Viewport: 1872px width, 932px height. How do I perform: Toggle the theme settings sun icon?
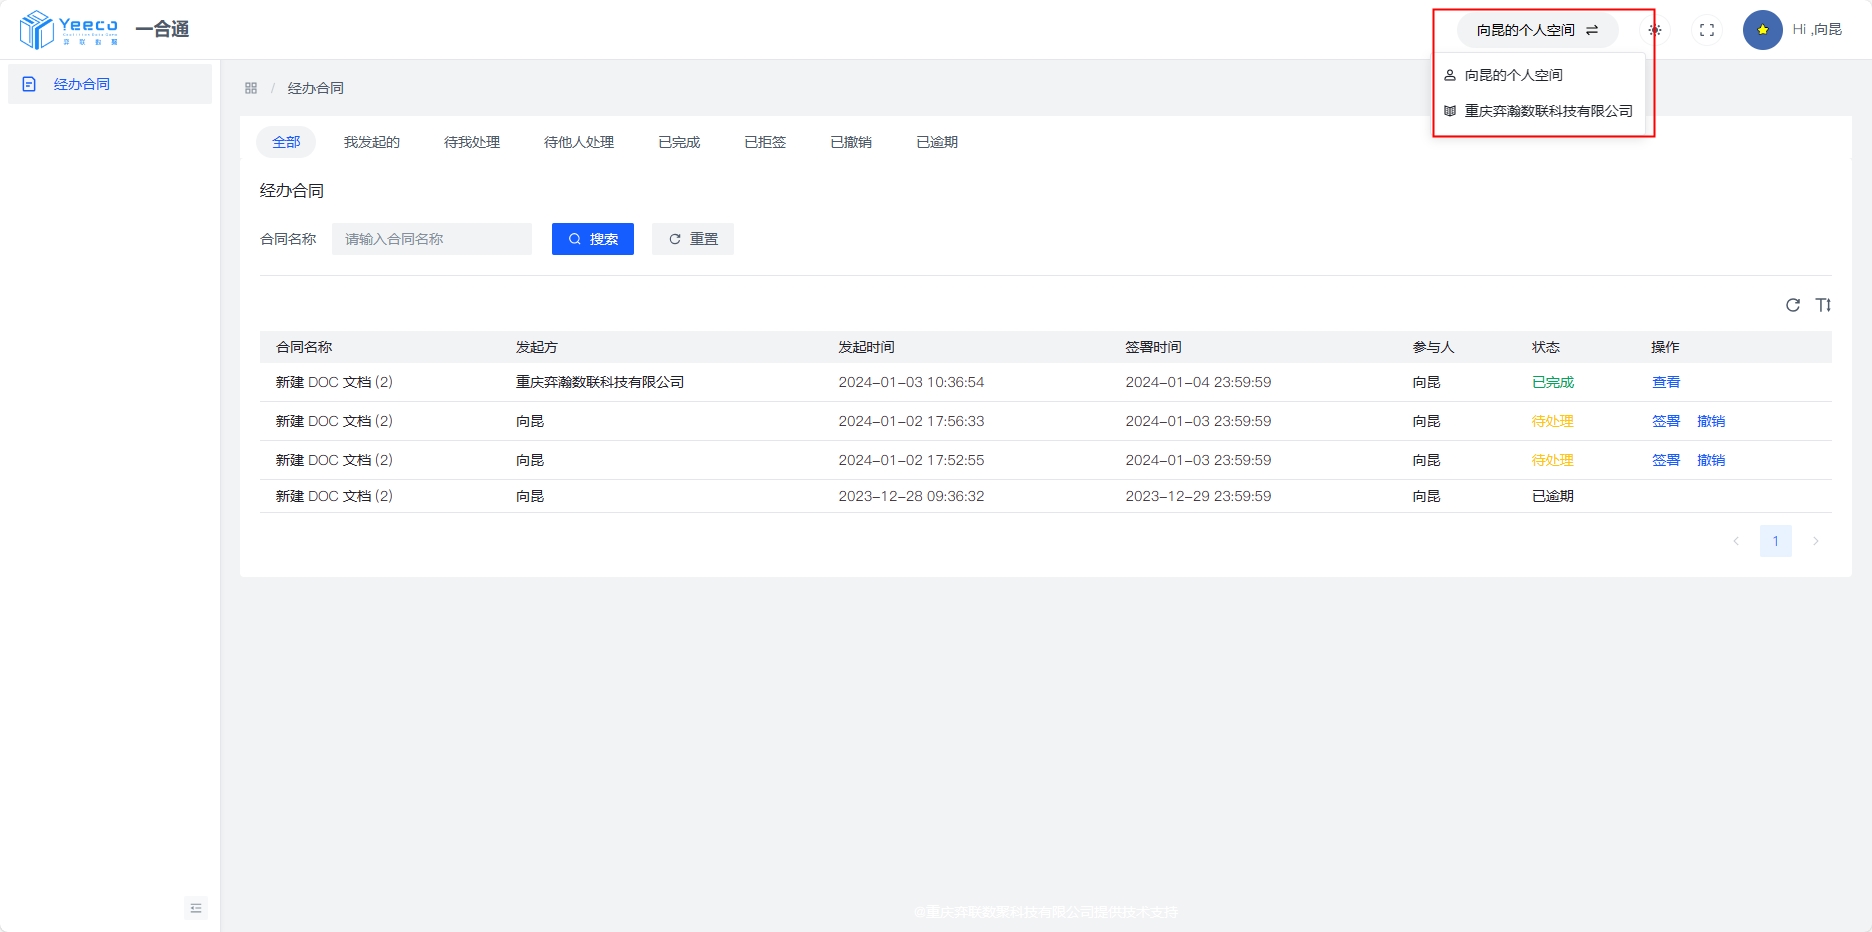pos(1655,30)
